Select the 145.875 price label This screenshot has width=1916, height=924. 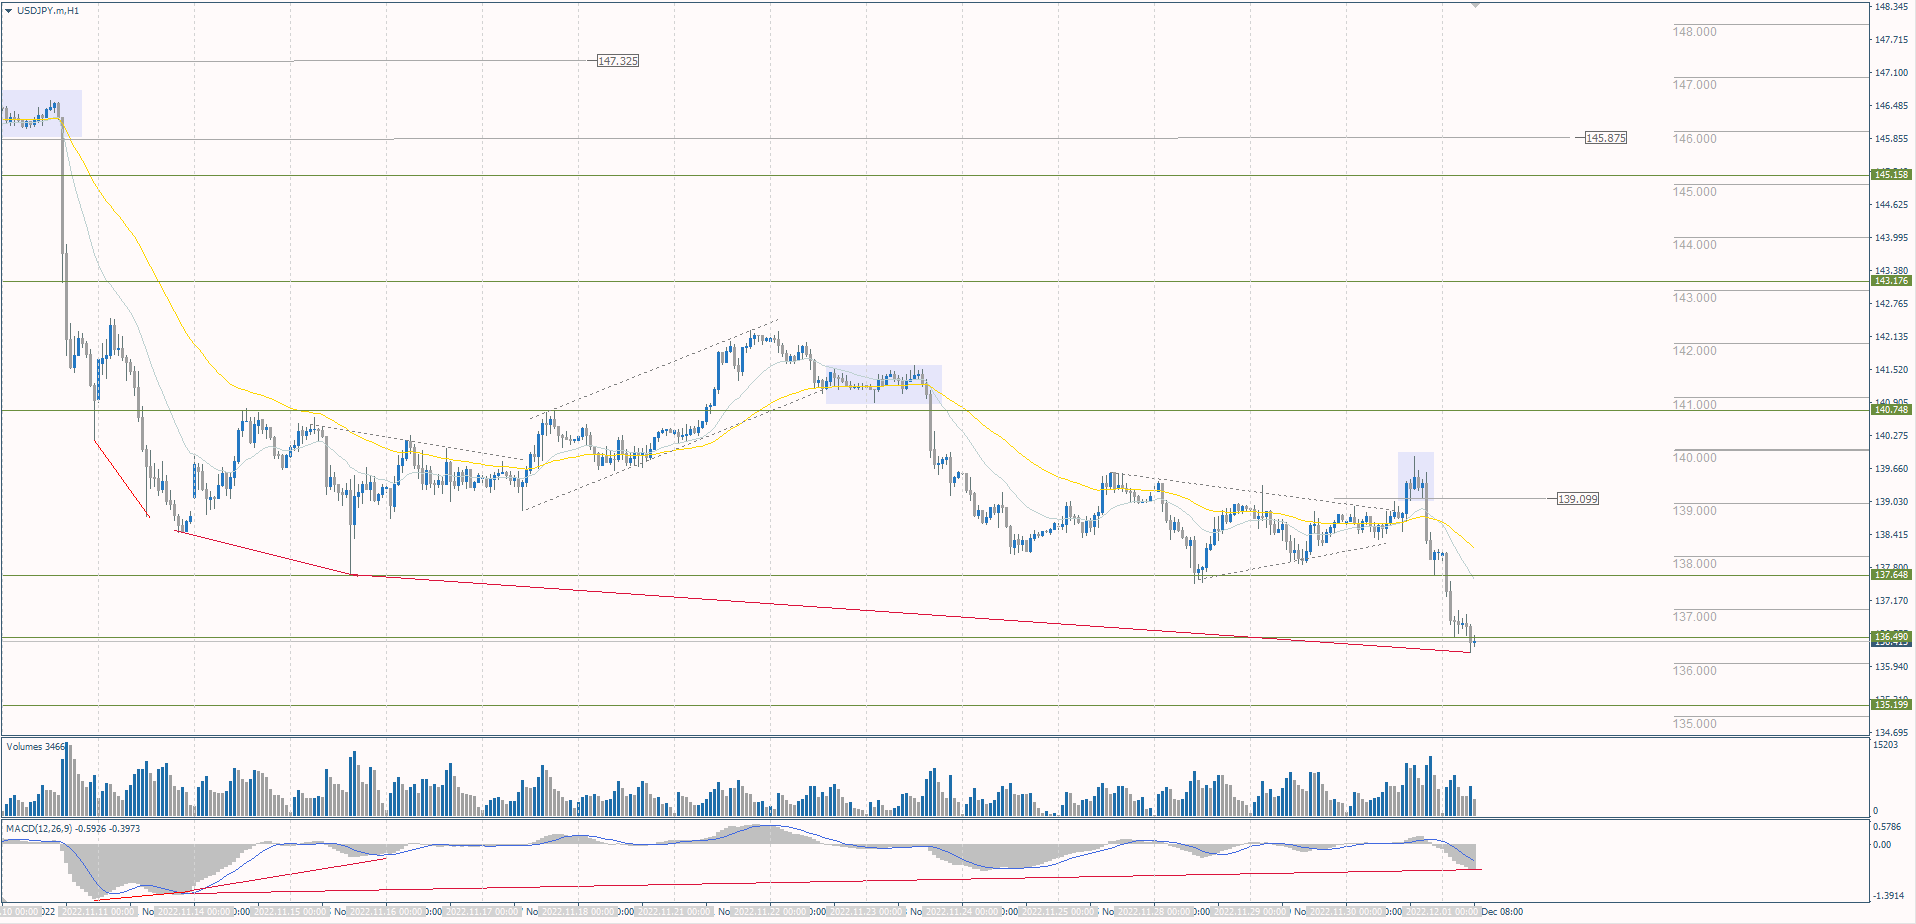point(1605,138)
